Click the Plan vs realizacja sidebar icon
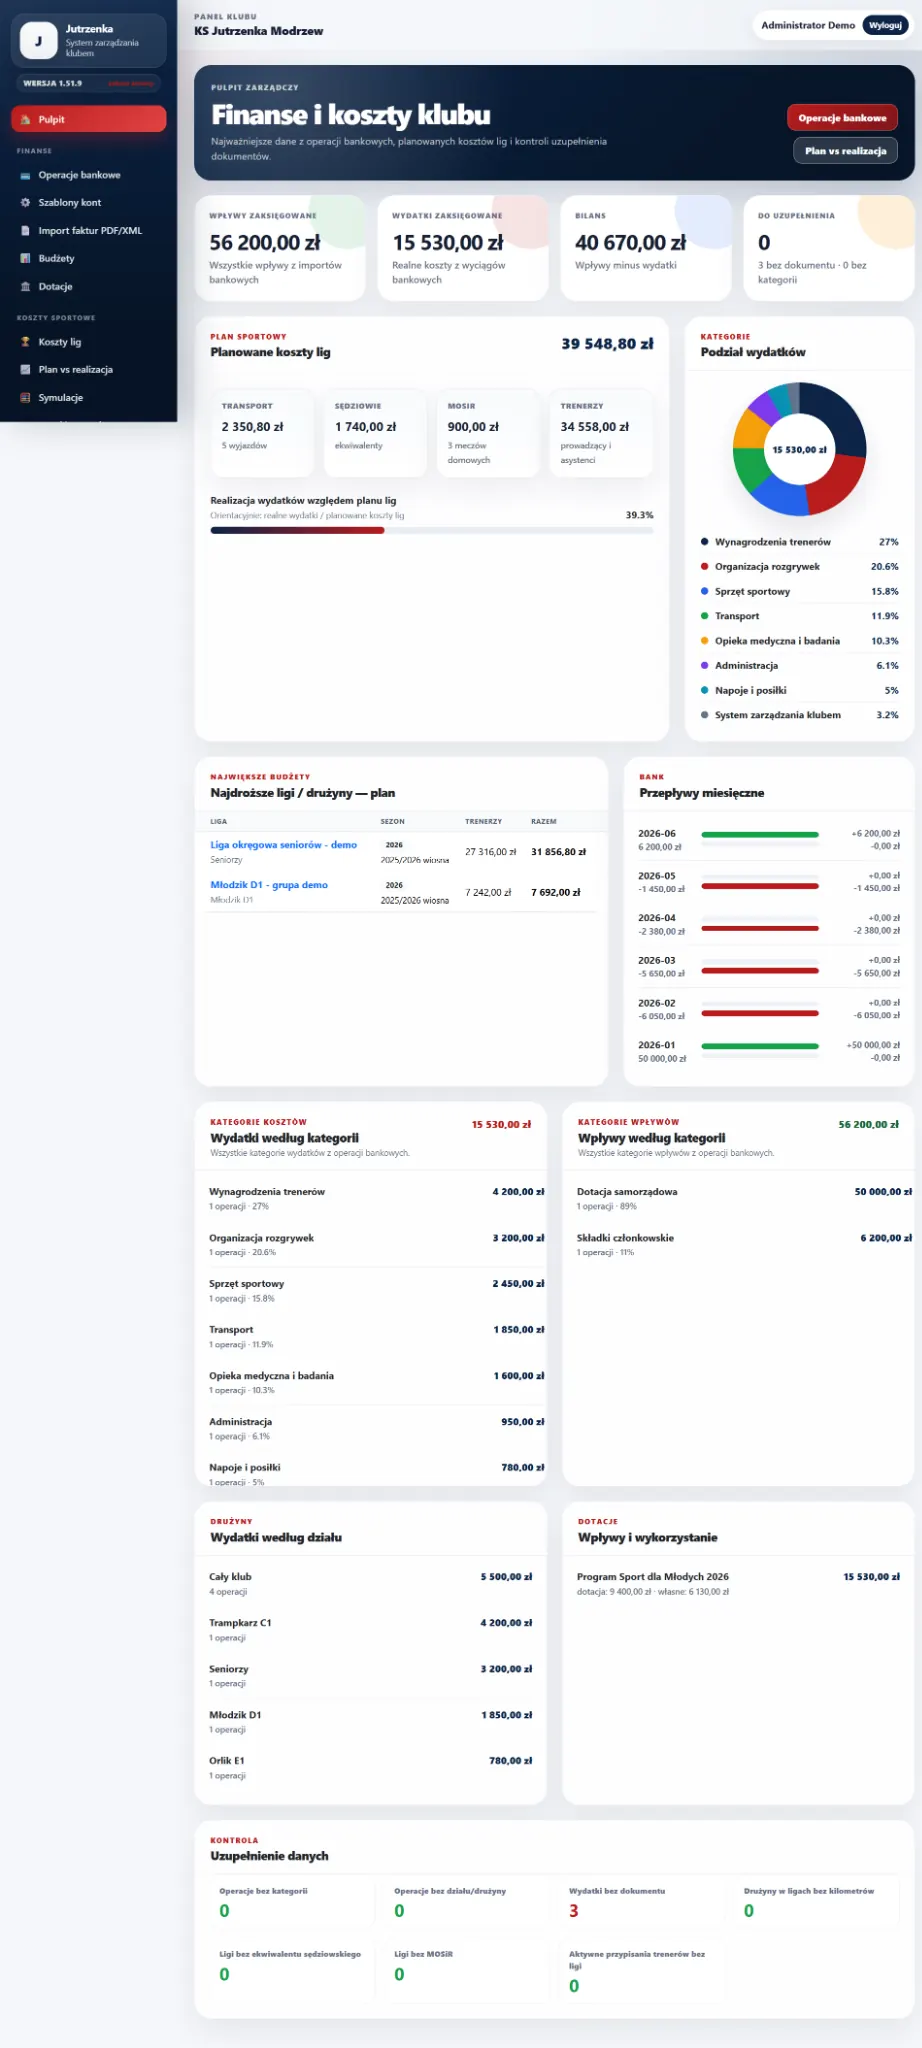Image resolution: width=922 pixels, height=2048 pixels. click(x=25, y=370)
